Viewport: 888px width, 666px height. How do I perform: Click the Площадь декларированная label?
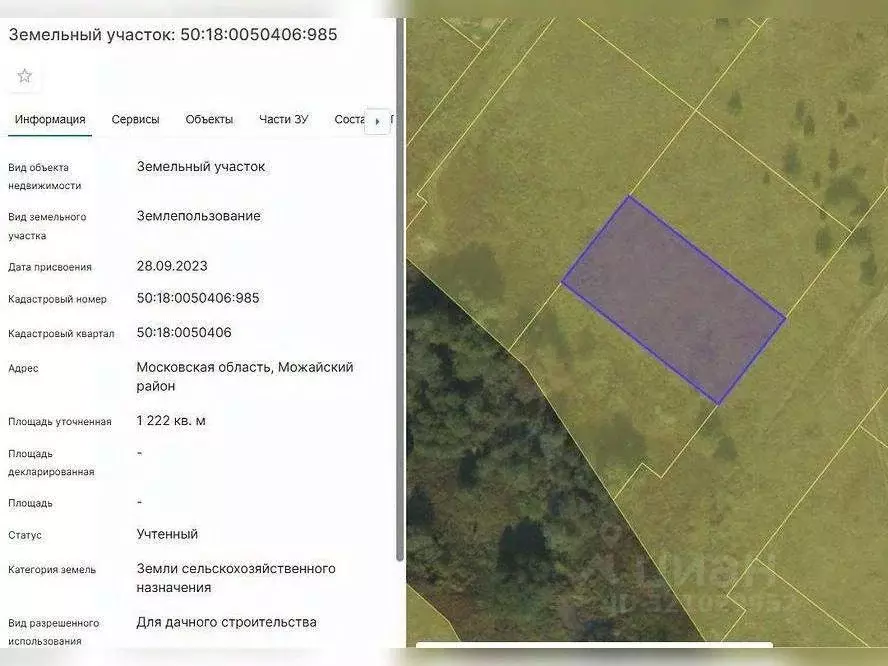51,463
